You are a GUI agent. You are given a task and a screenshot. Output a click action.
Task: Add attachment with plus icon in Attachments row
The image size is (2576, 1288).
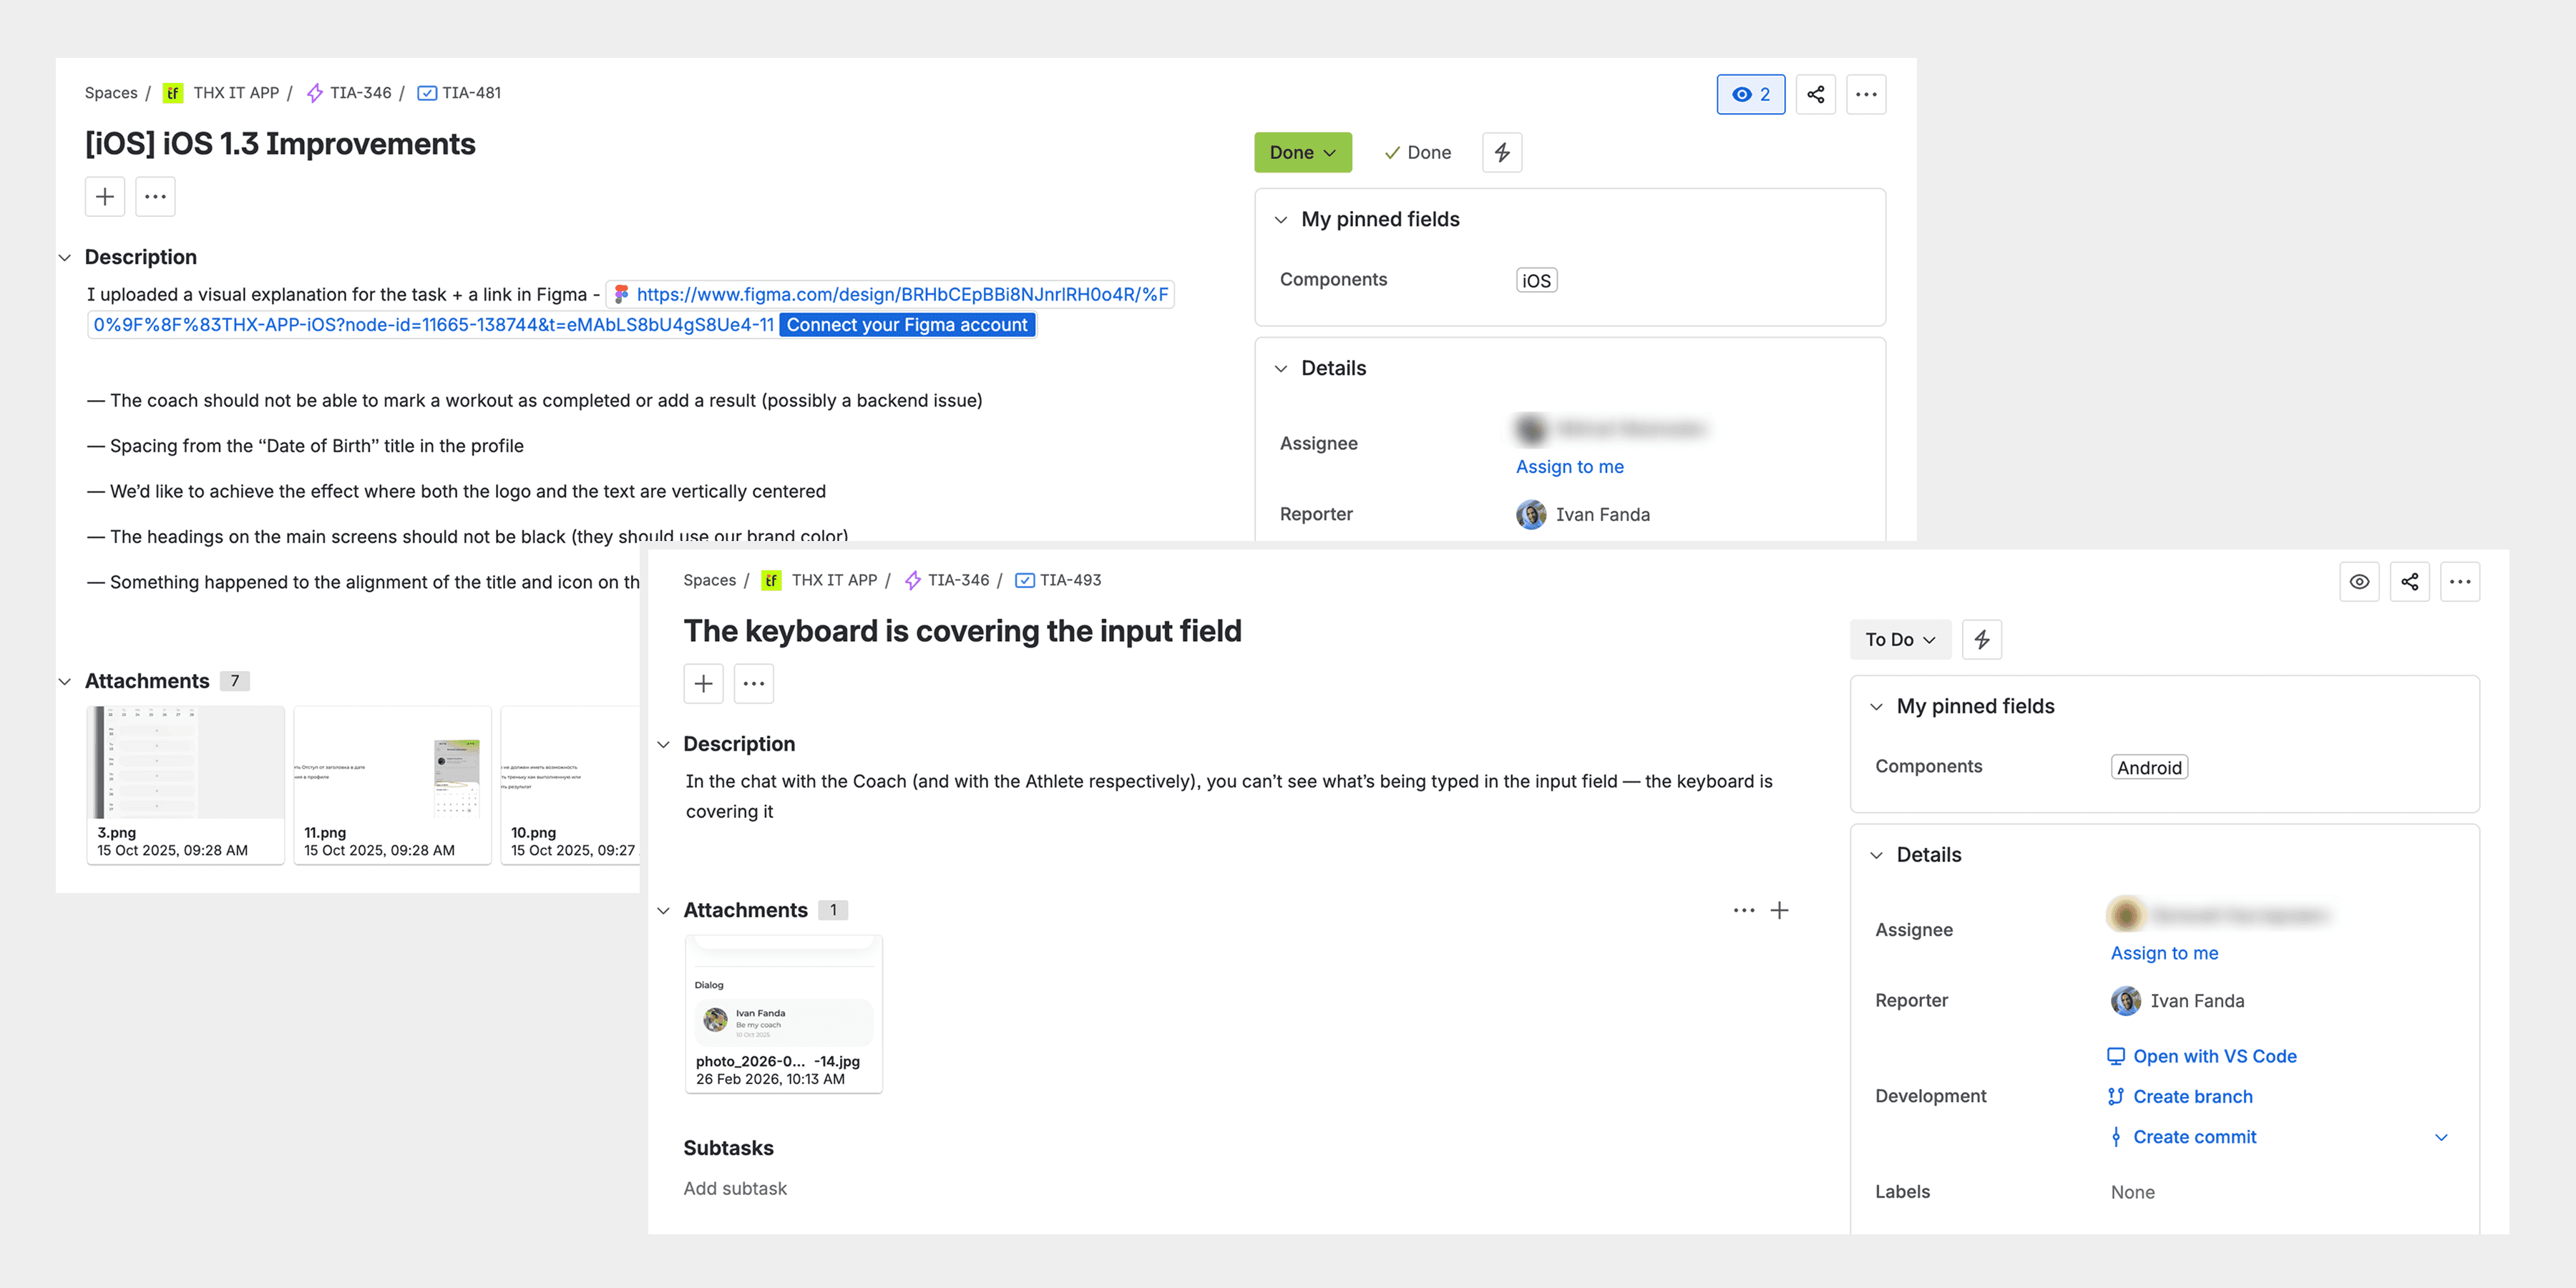click(1779, 910)
